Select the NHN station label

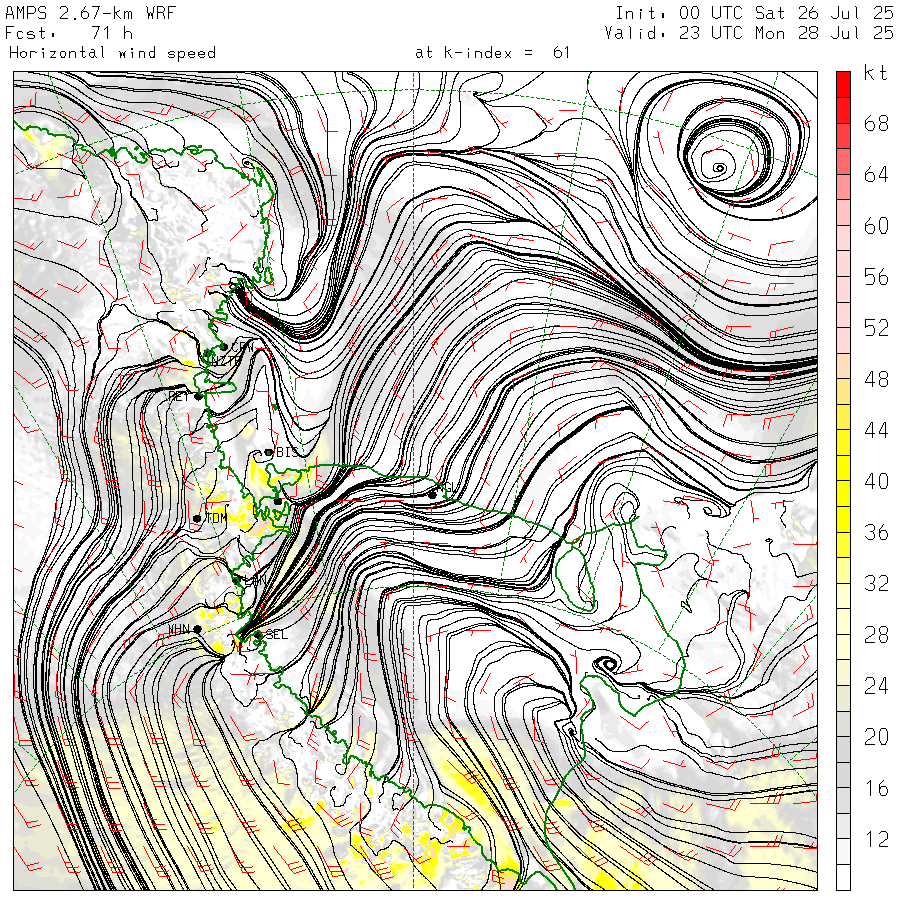[179, 630]
